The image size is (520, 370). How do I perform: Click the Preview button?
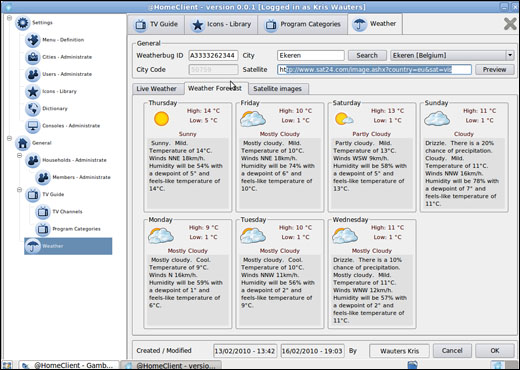coord(494,70)
